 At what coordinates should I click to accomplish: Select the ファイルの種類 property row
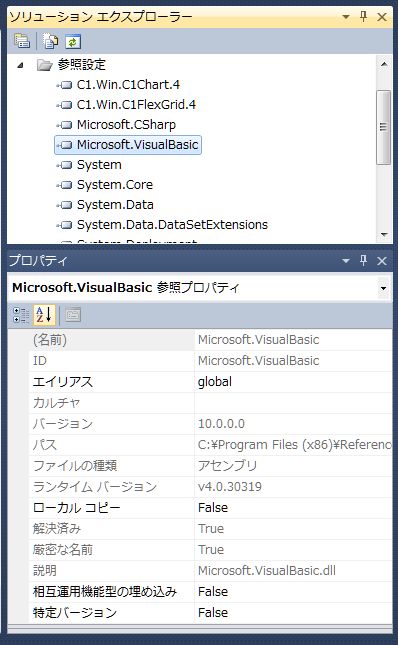[x=211, y=466]
